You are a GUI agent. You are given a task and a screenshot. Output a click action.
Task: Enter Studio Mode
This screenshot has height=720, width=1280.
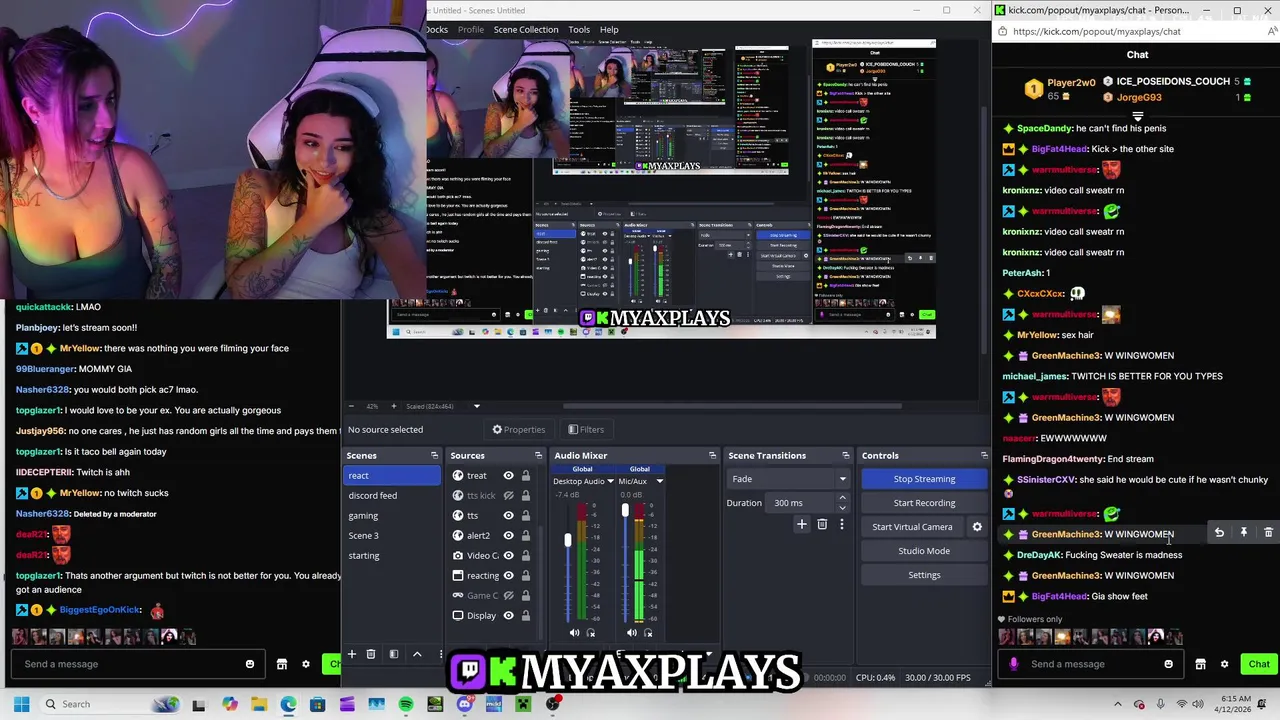(924, 551)
